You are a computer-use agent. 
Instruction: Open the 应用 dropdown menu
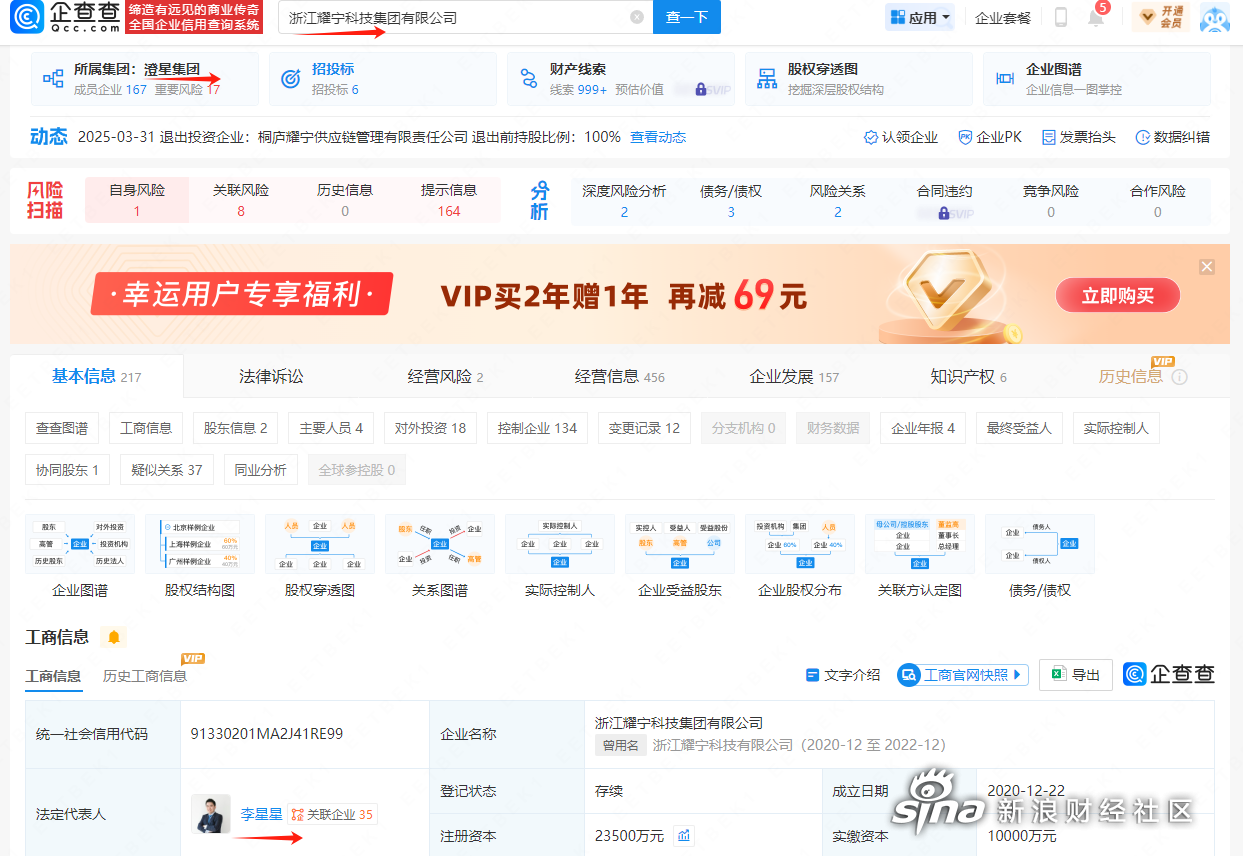[x=920, y=17]
